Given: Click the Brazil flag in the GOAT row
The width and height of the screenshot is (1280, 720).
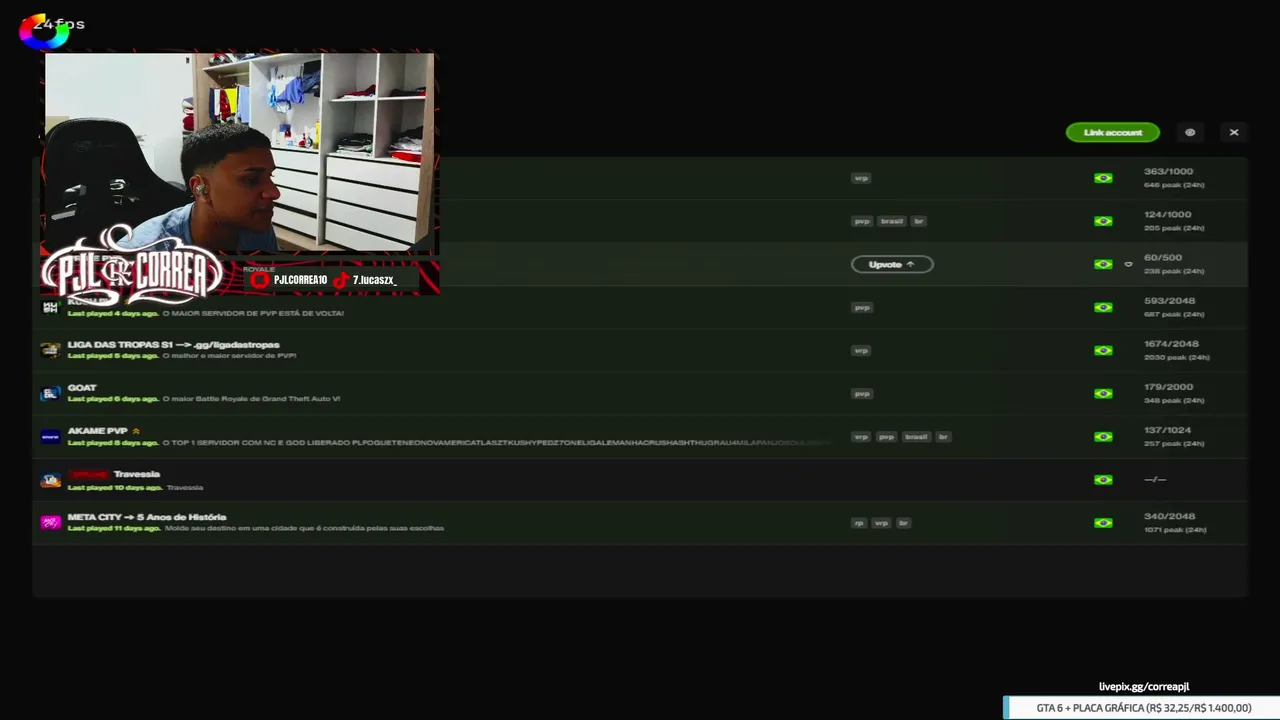Looking at the screenshot, I should point(1103,393).
